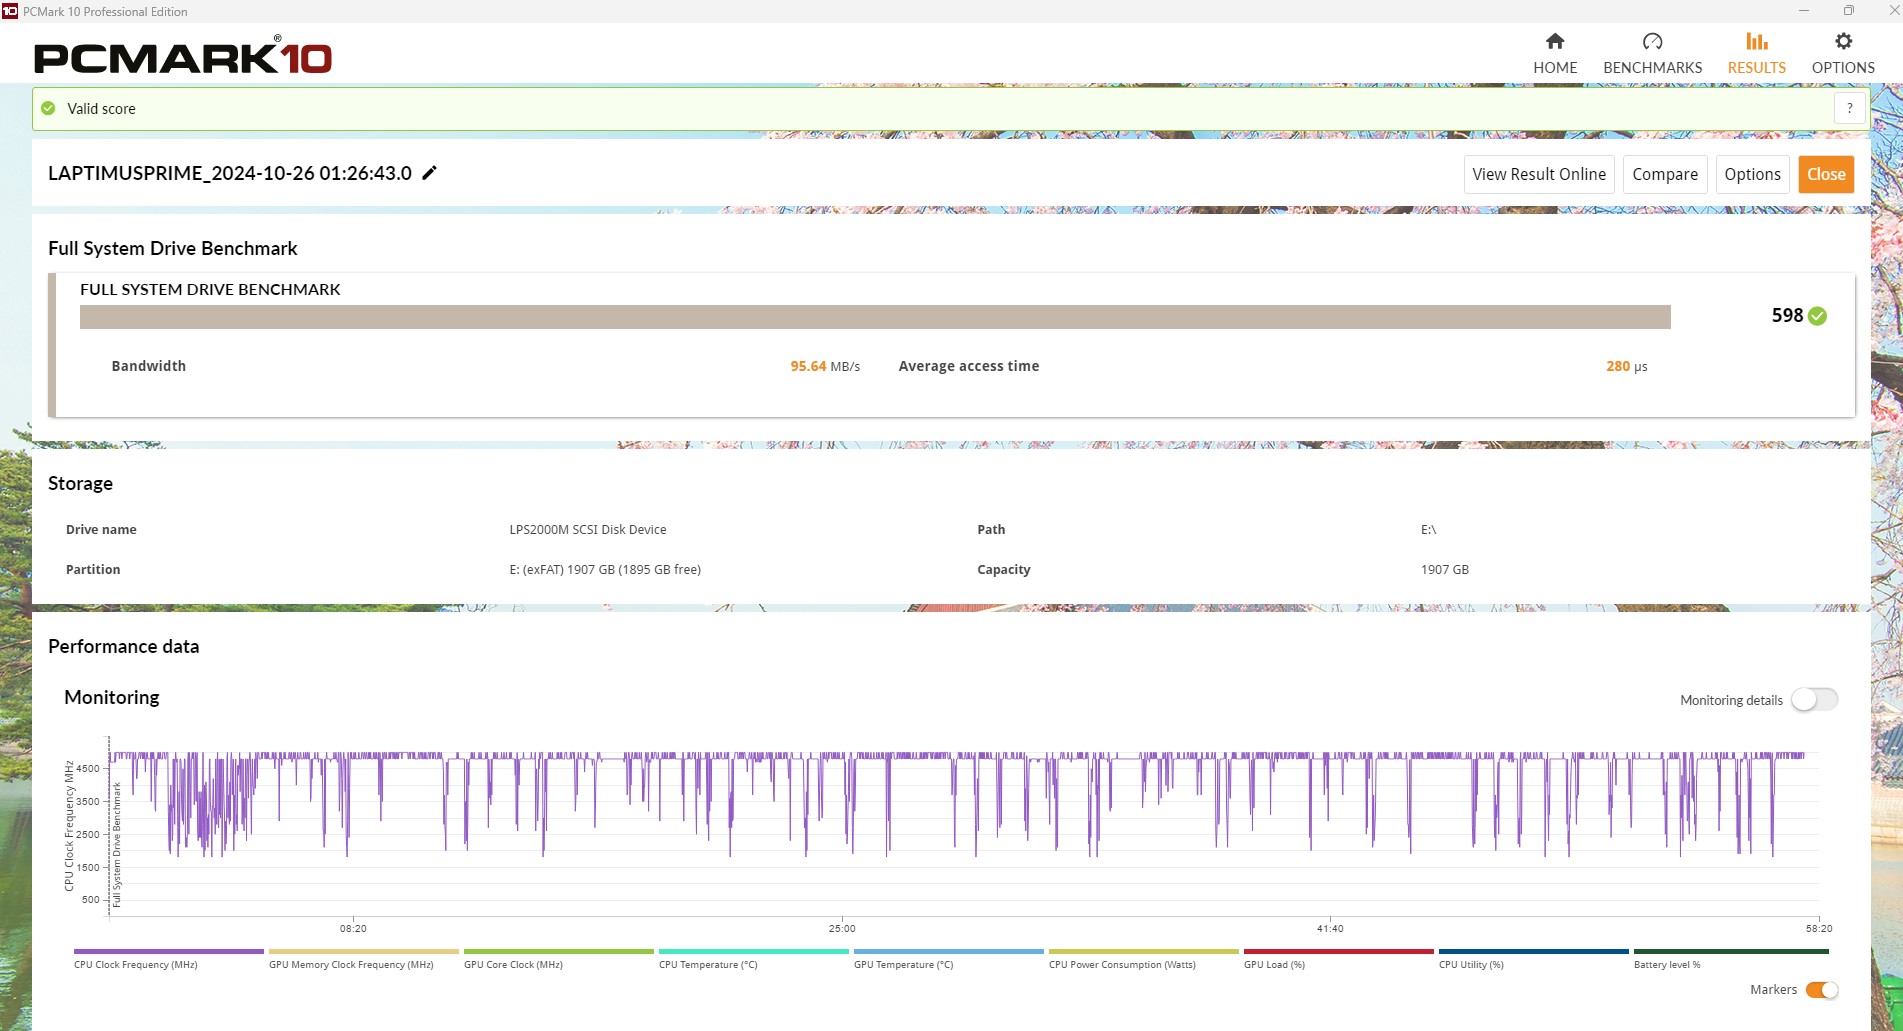1903x1031 pixels.
Task: Click the Performance data heading
Action: tap(124, 646)
